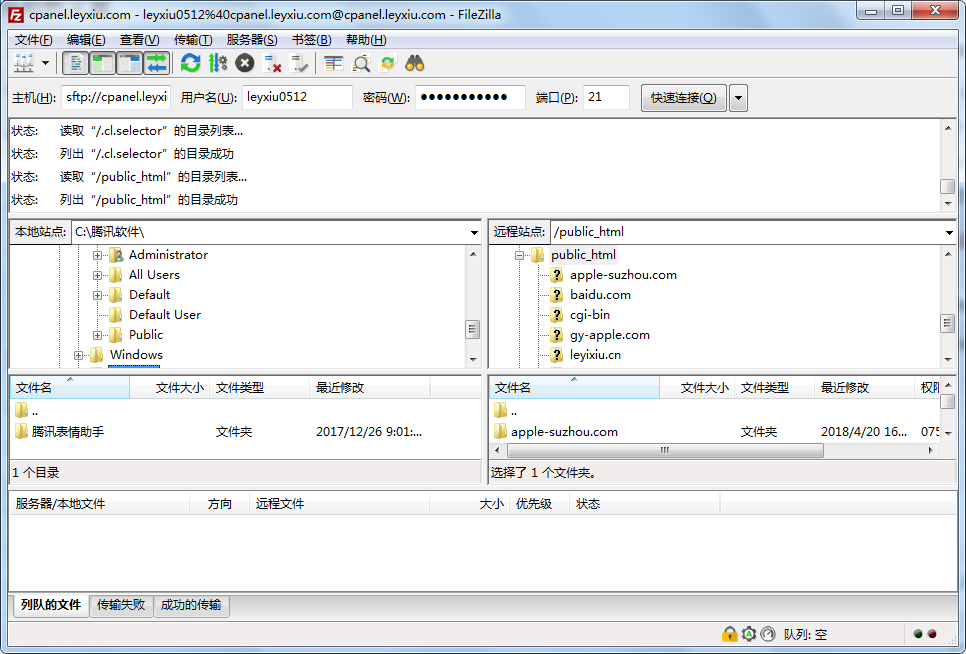
Task: Search files with the binoculars icon
Action: [x=415, y=63]
